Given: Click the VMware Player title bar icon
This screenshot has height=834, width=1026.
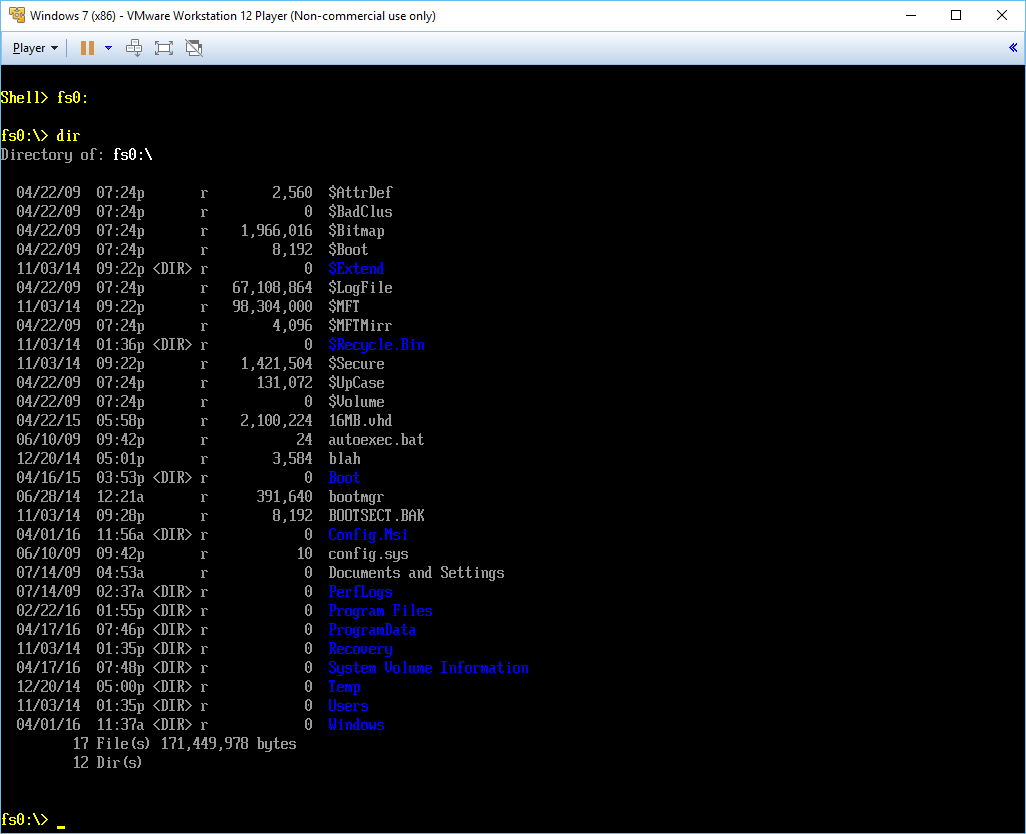Looking at the screenshot, I should coord(16,15).
